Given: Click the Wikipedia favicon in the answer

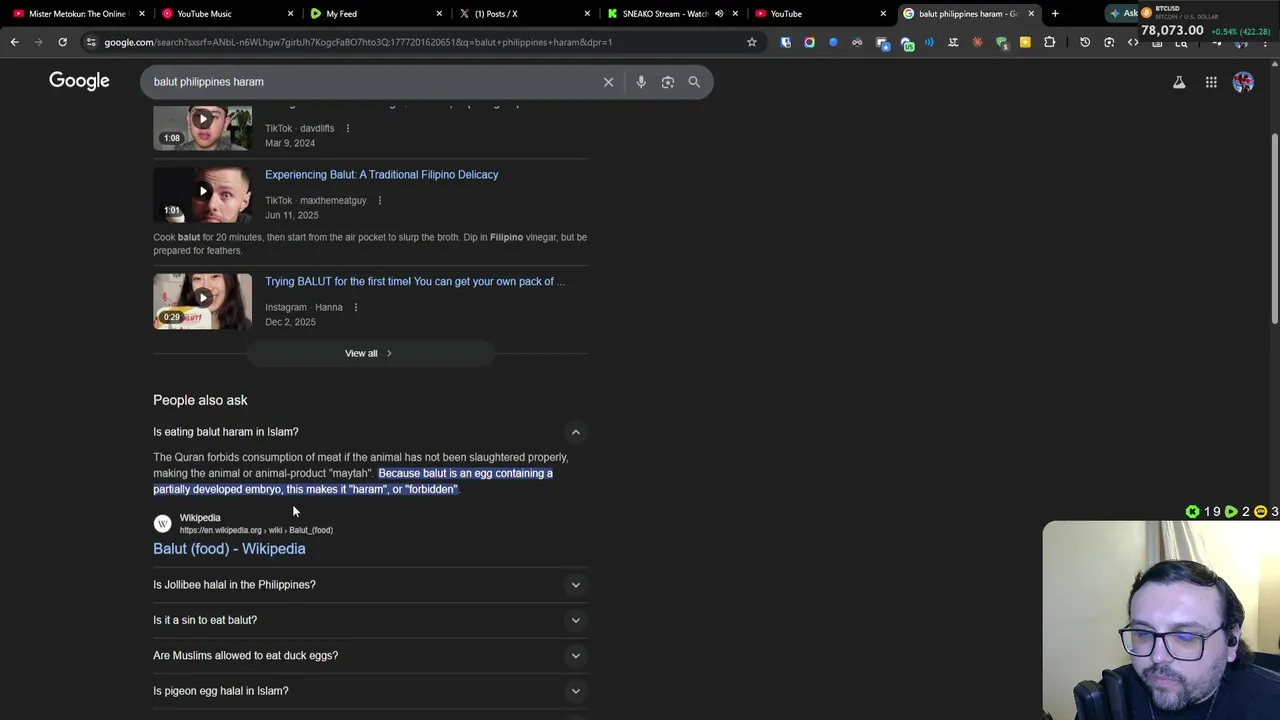Looking at the screenshot, I should [162, 523].
